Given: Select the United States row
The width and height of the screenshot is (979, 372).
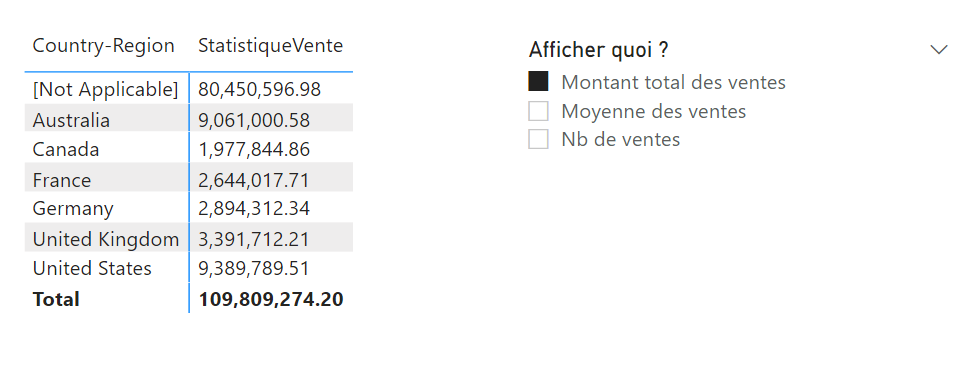Looking at the screenshot, I should coord(189,268).
